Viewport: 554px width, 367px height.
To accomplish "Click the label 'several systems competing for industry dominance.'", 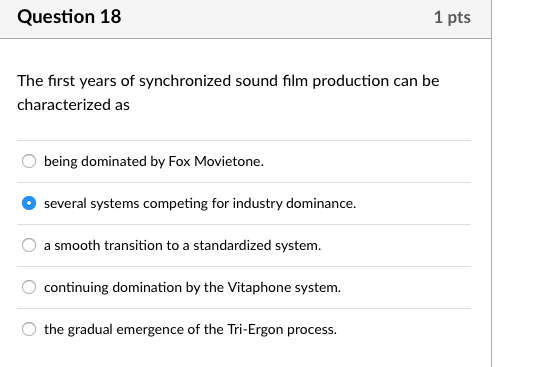I will point(200,203).
